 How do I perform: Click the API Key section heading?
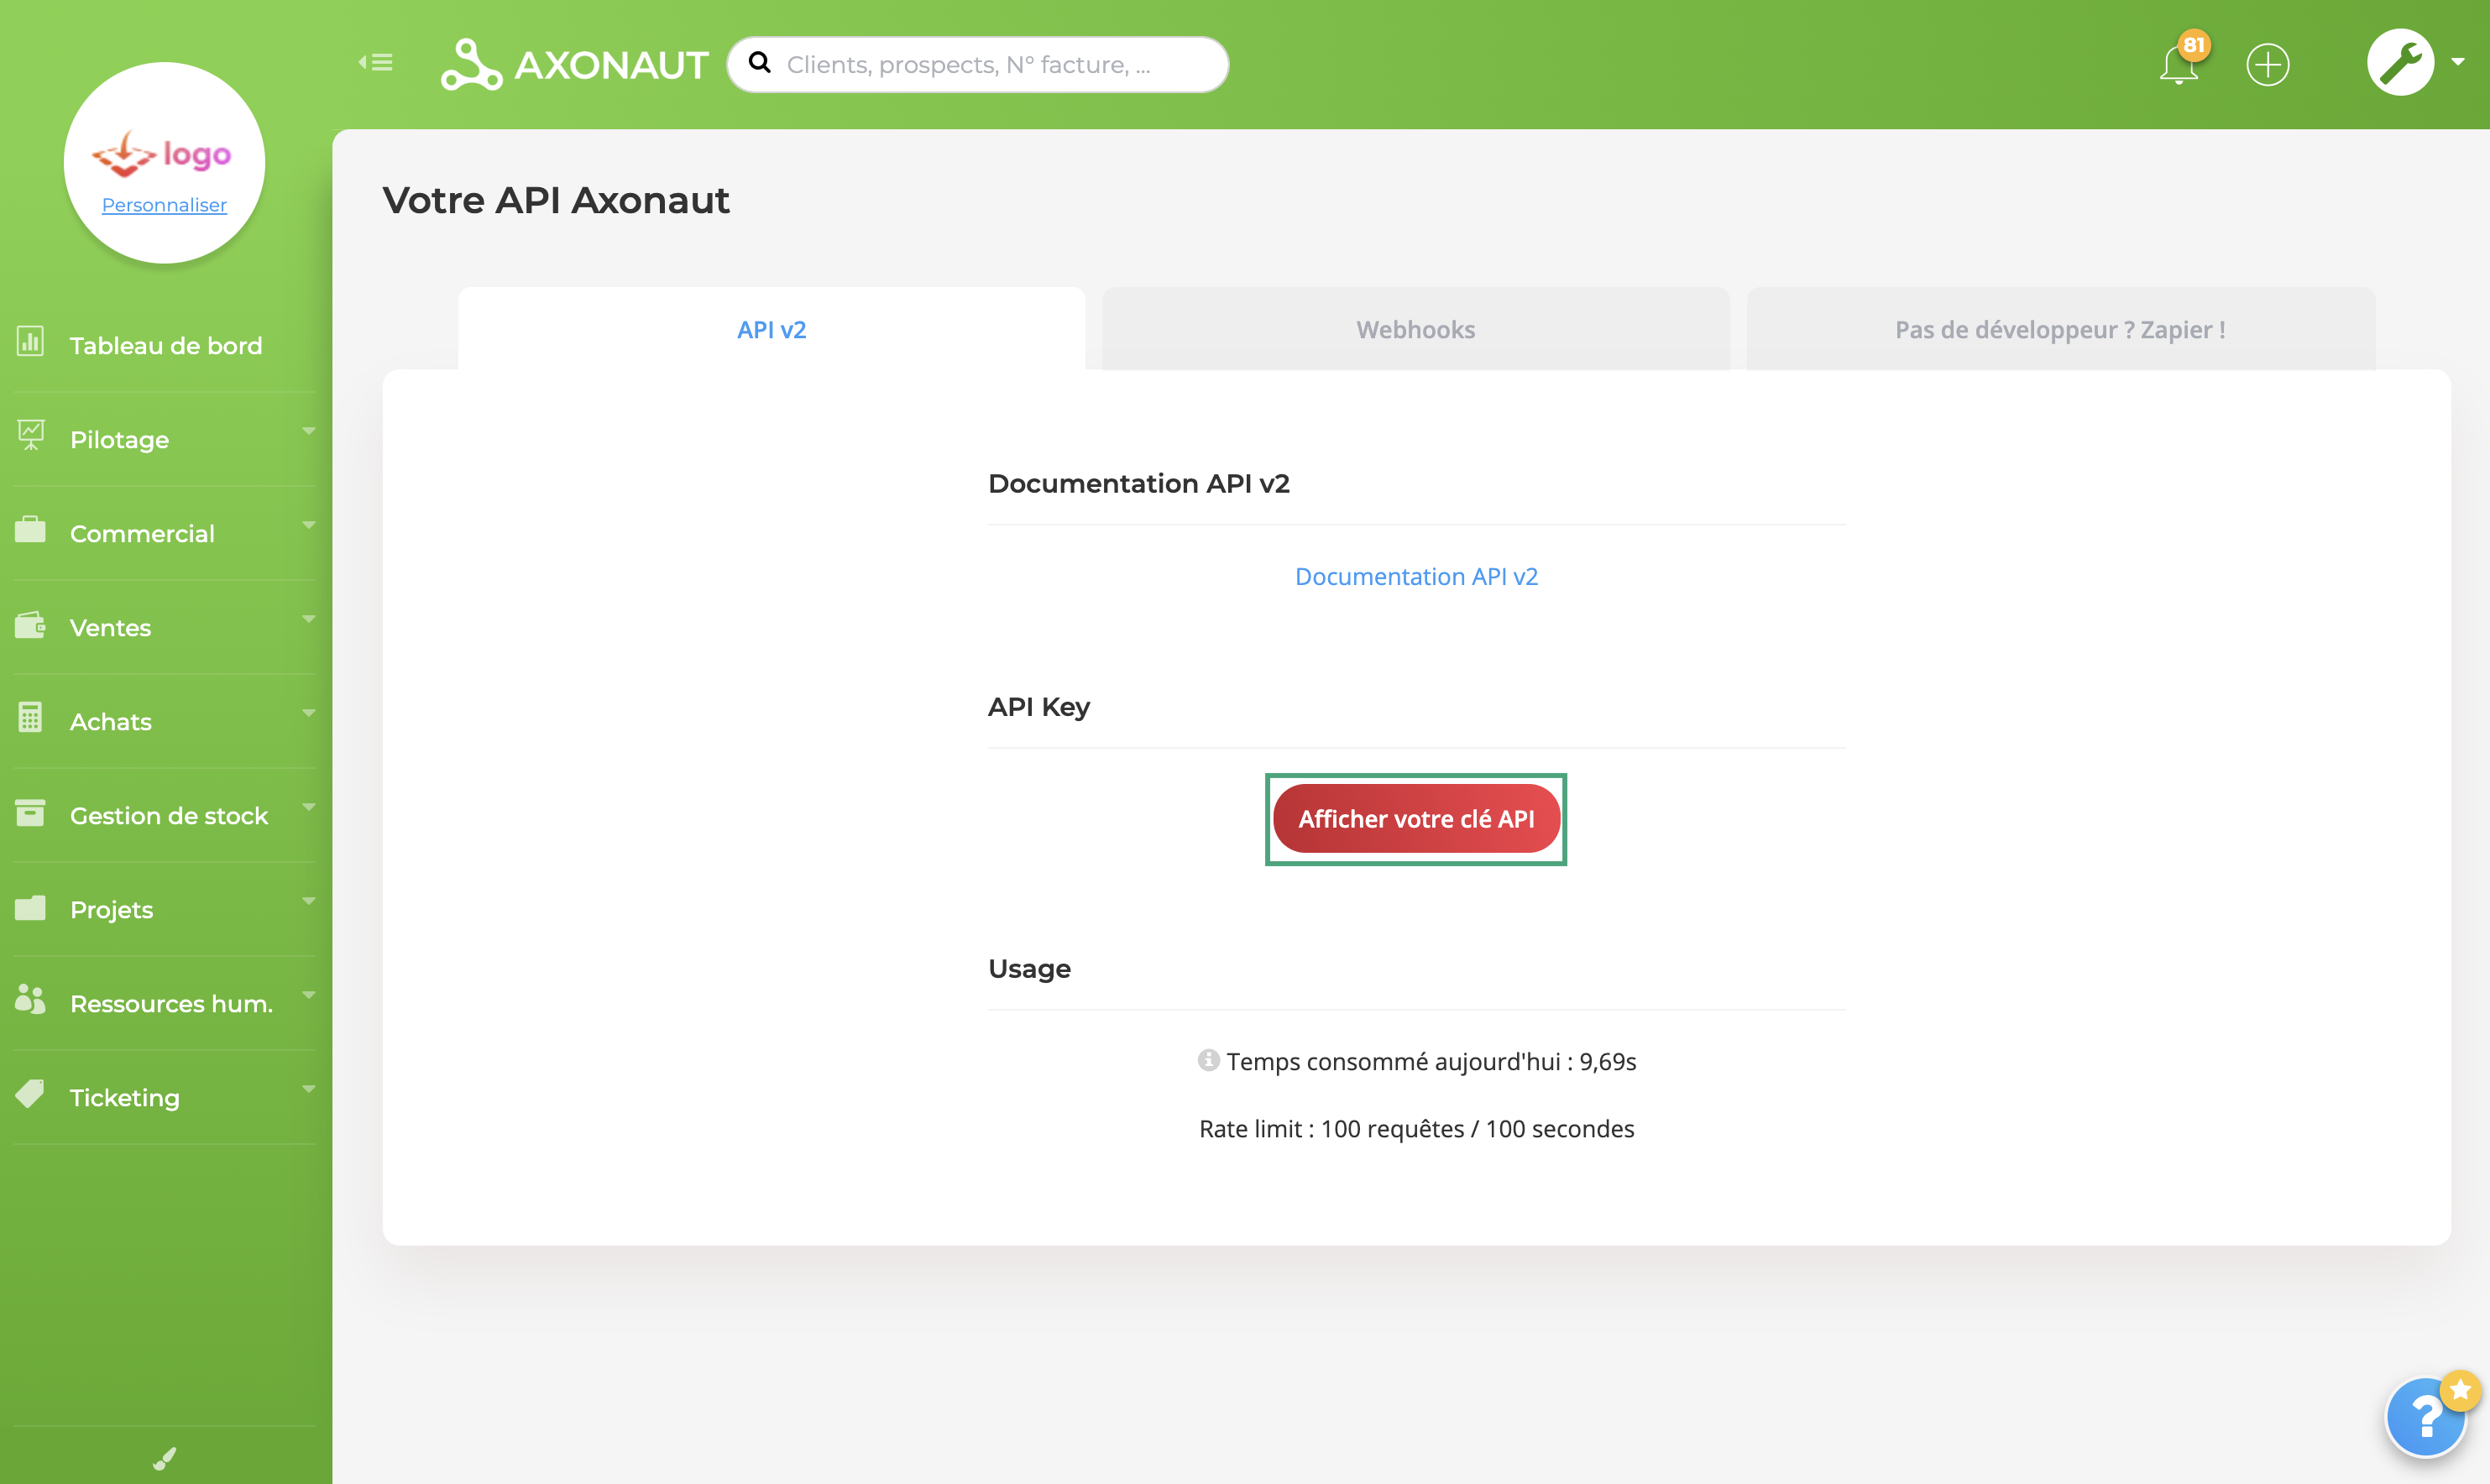pyautogui.click(x=1039, y=707)
